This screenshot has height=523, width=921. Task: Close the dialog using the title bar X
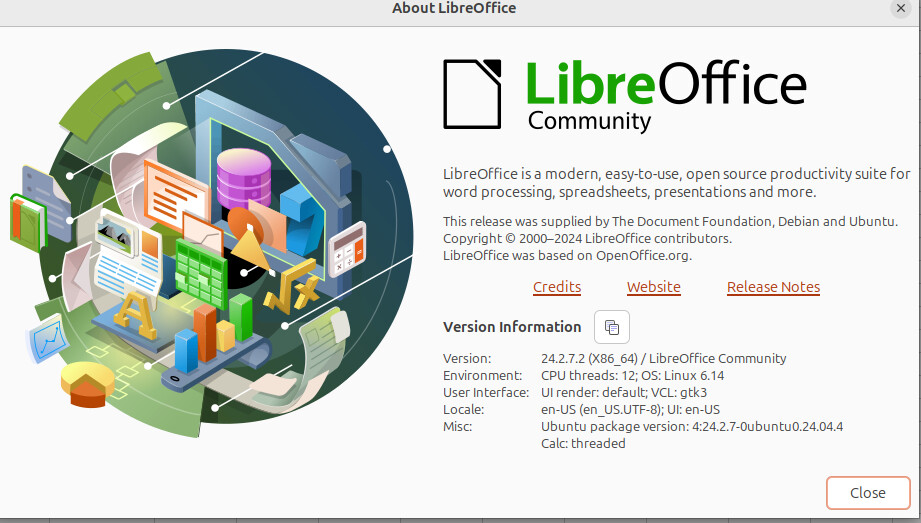coord(900,8)
